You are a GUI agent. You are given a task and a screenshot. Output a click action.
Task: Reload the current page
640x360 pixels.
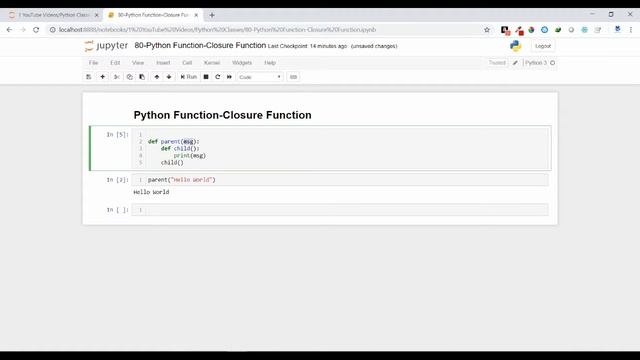(x=36, y=30)
